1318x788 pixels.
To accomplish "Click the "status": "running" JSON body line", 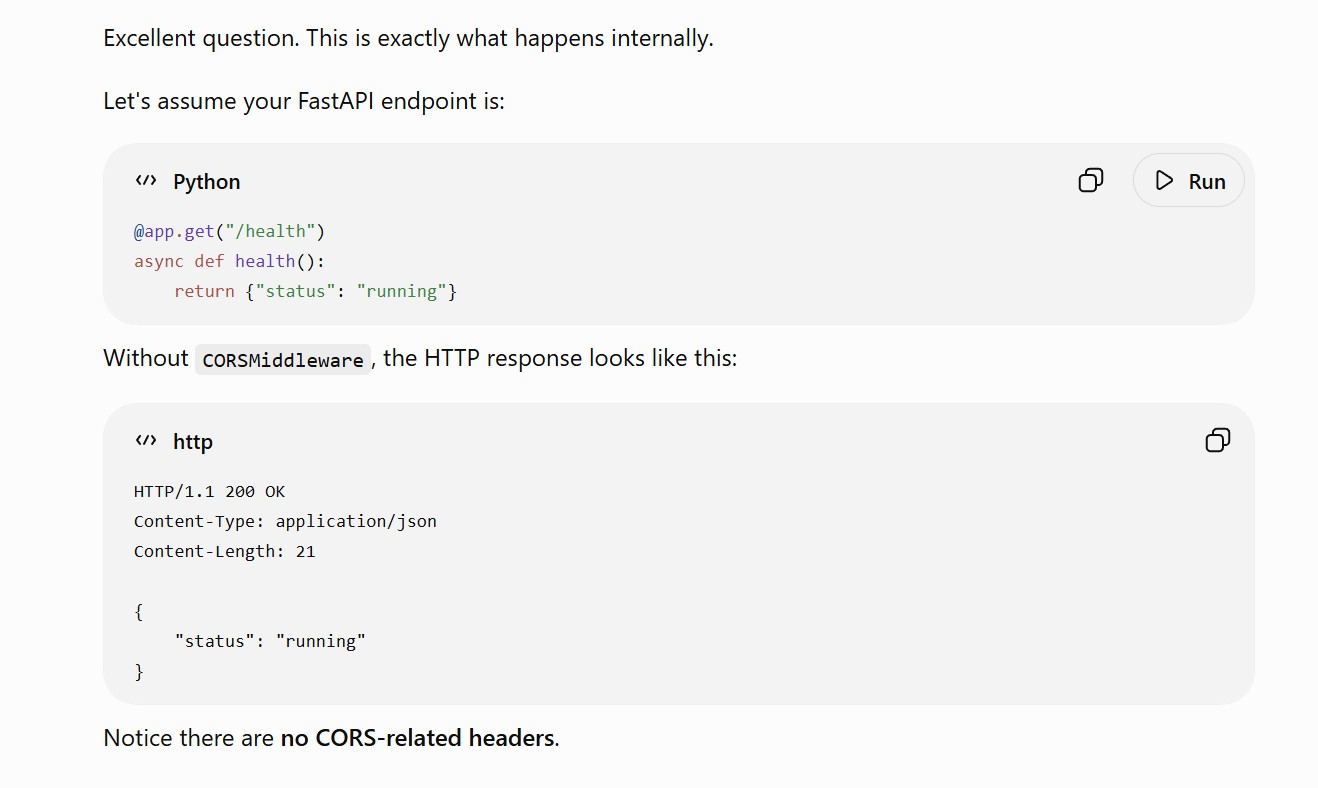I will (x=270, y=641).
